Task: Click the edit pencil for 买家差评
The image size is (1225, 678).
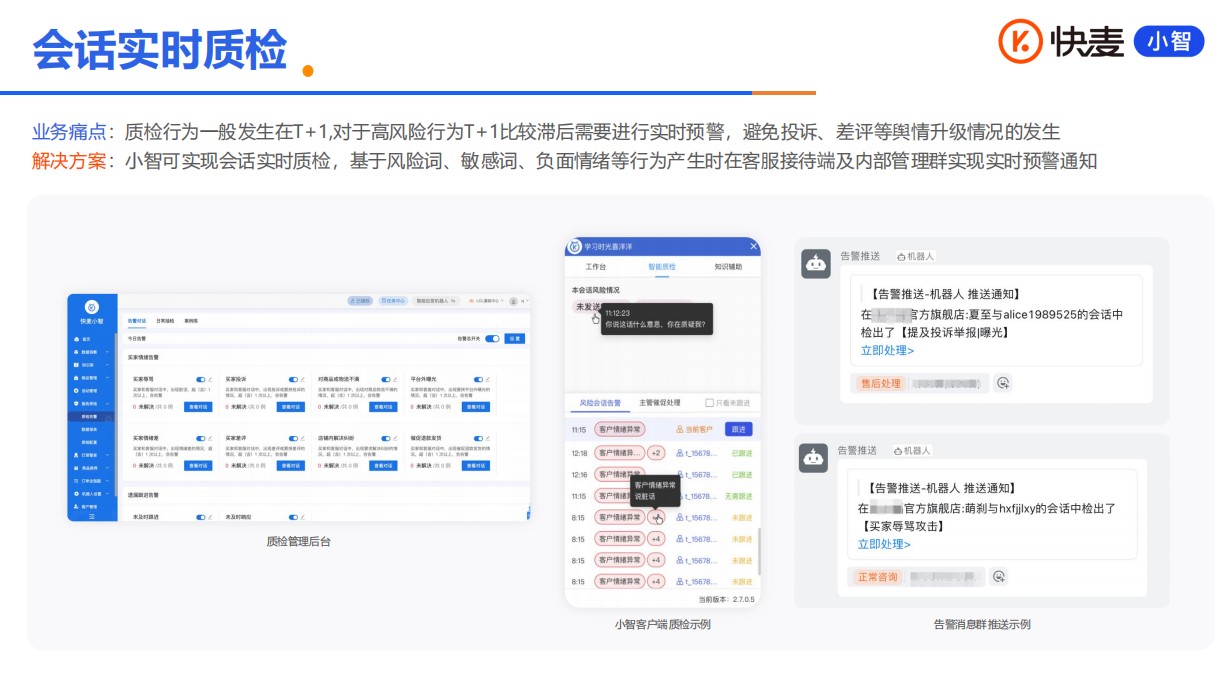Action: [x=302, y=438]
